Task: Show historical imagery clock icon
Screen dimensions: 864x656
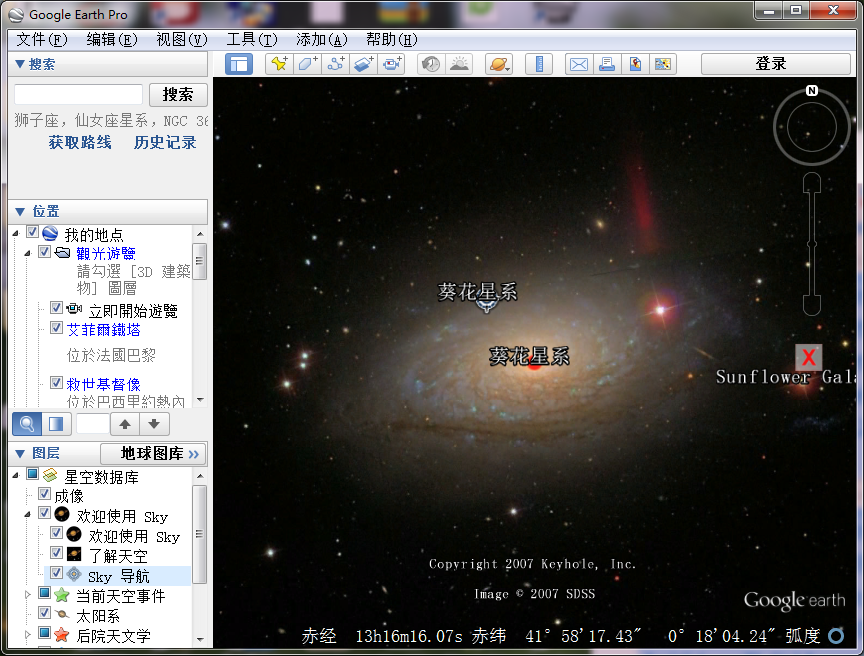Action: [430, 64]
